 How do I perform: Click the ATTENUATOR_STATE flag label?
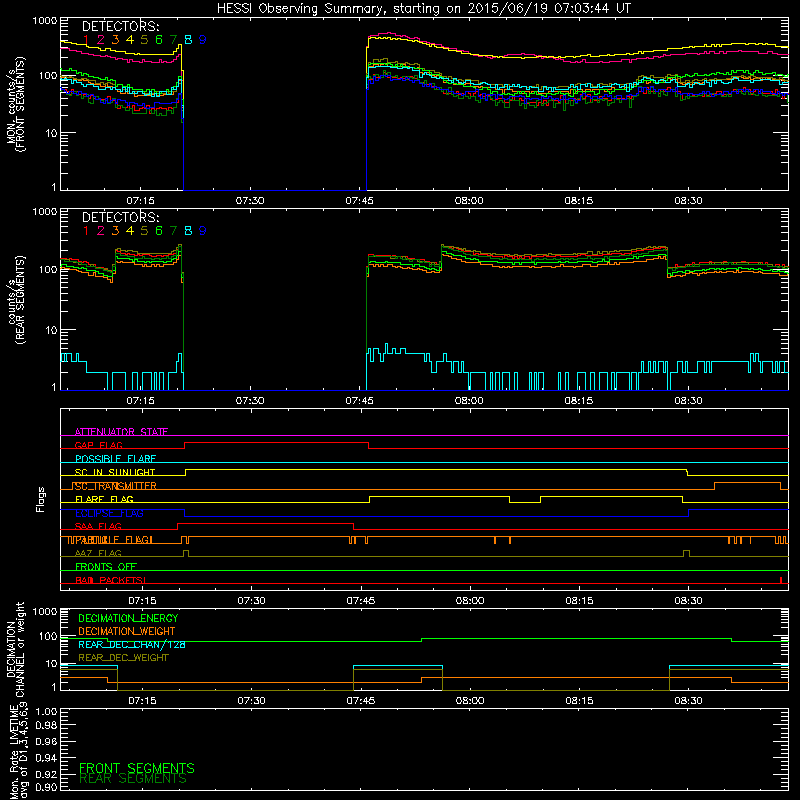coord(121,432)
